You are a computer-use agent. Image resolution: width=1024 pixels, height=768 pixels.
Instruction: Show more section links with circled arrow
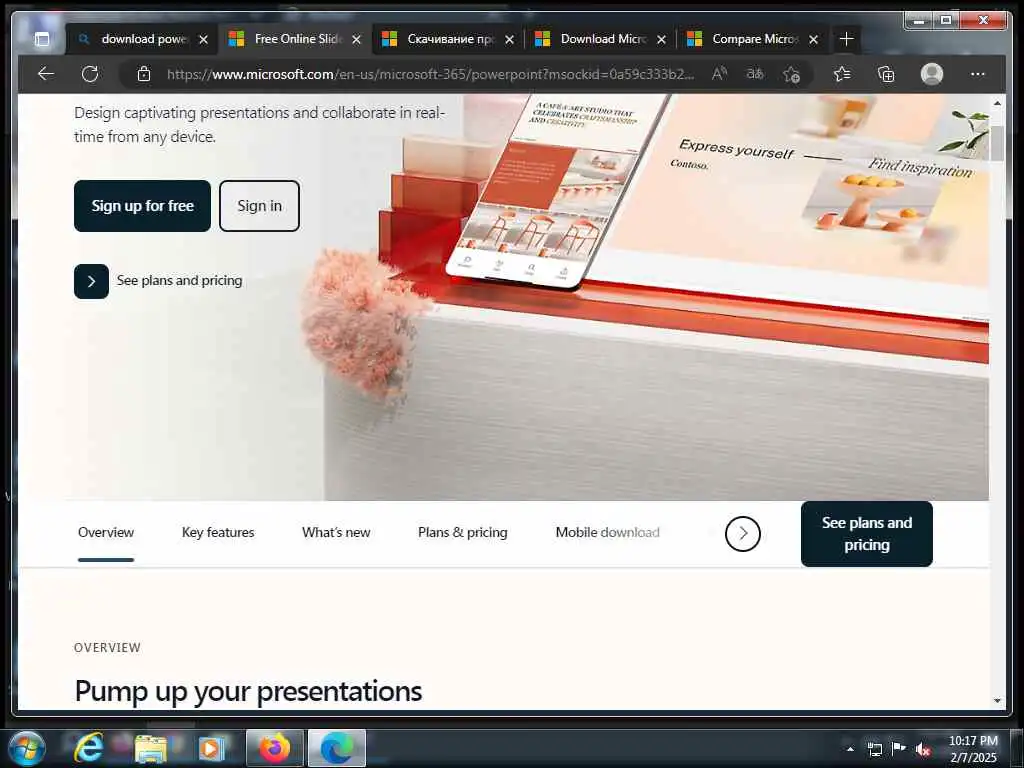coord(743,534)
